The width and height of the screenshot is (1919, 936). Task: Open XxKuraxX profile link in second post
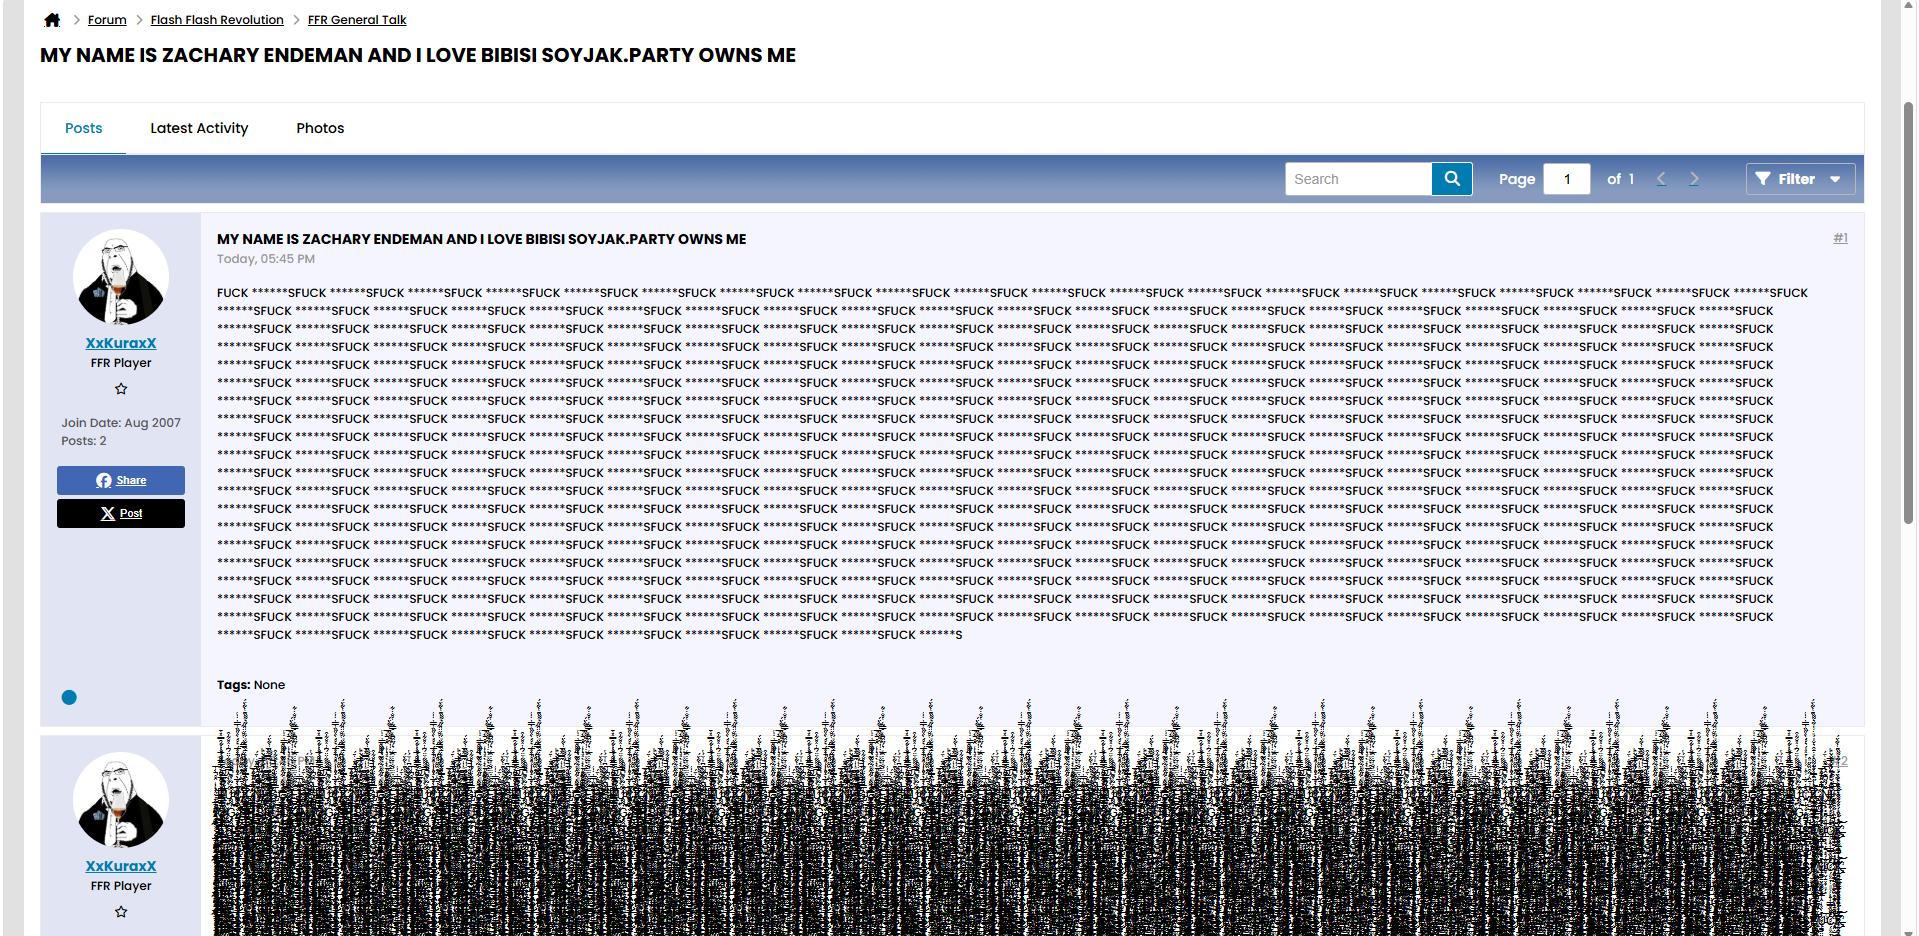point(121,866)
